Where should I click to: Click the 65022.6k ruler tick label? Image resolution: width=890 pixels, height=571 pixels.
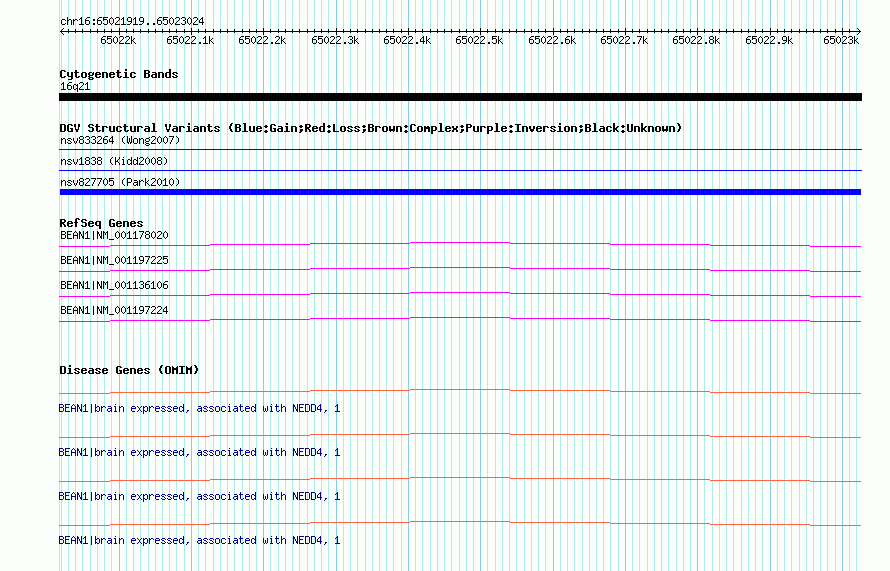tap(552, 40)
